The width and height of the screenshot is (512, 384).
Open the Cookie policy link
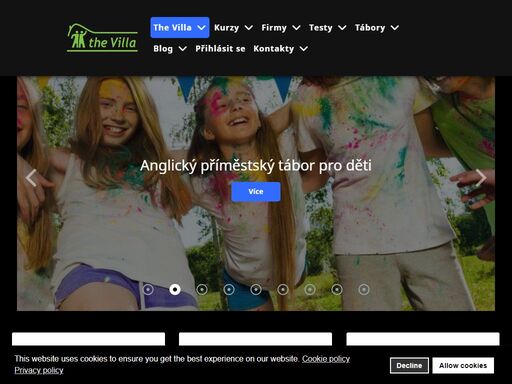coord(326,359)
